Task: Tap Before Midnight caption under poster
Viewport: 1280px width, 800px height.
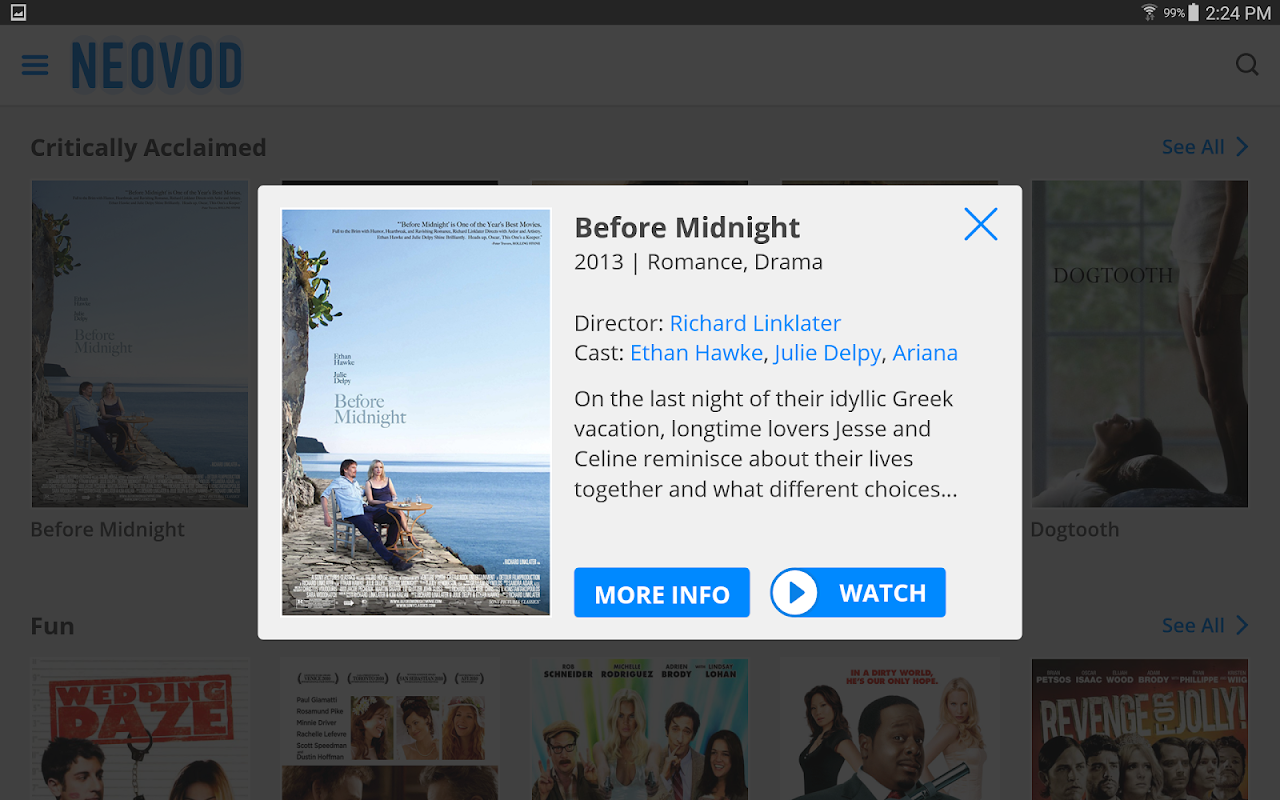Action: pos(108,530)
